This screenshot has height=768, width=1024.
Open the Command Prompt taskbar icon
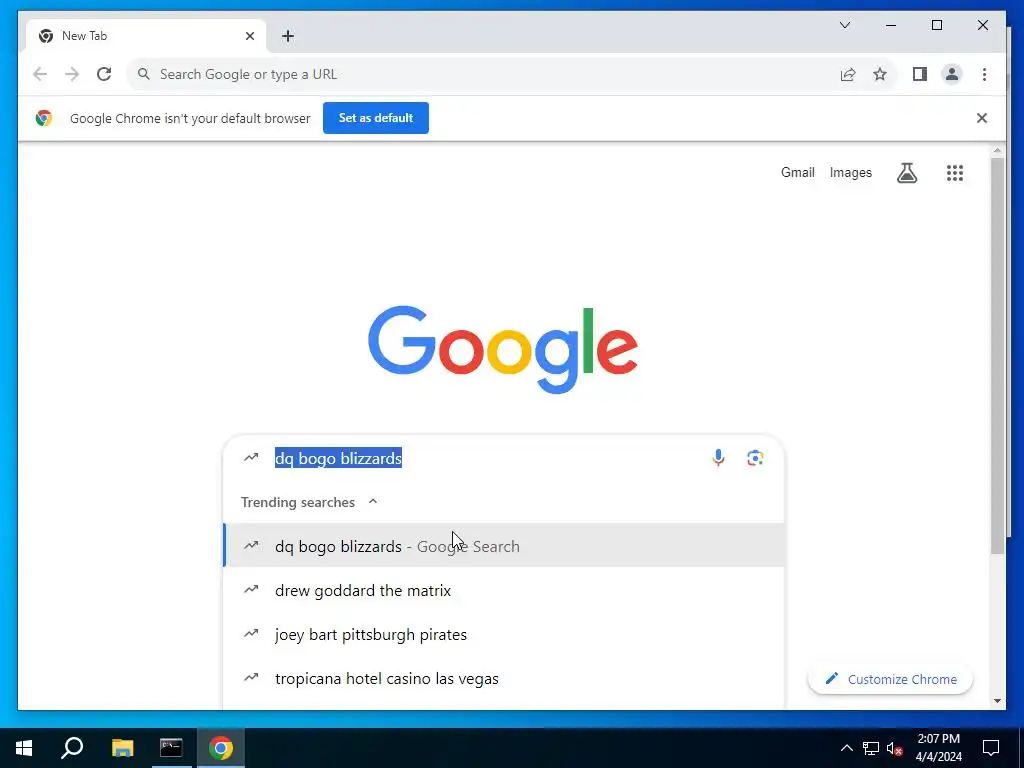[x=171, y=748]
